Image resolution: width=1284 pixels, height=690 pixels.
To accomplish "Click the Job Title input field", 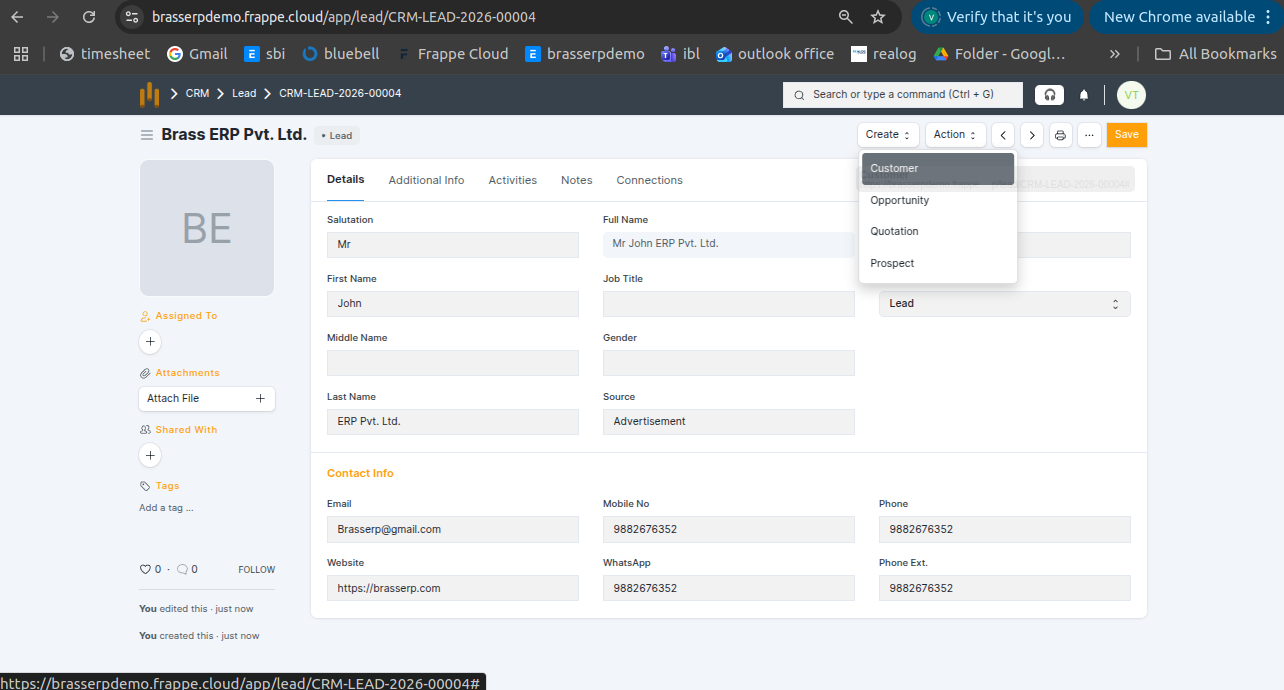I will tap(728, 304).
